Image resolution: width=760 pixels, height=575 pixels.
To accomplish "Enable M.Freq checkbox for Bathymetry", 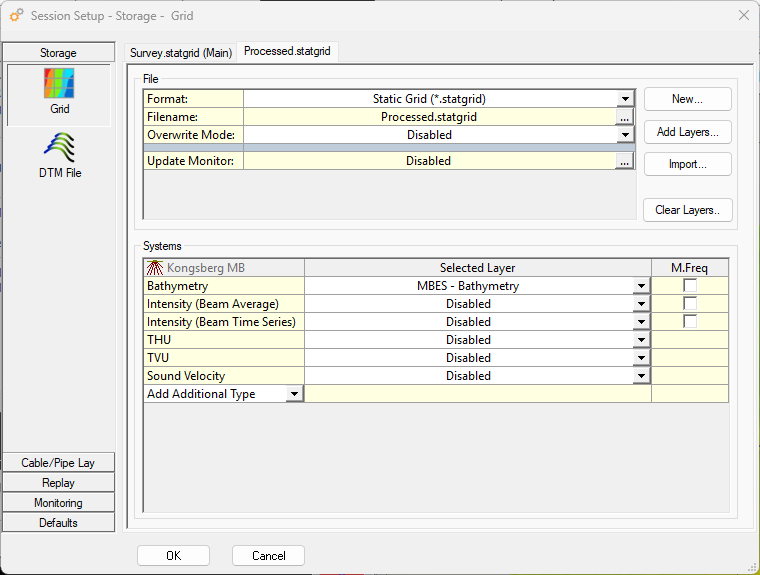I will (x=690, y=286).
